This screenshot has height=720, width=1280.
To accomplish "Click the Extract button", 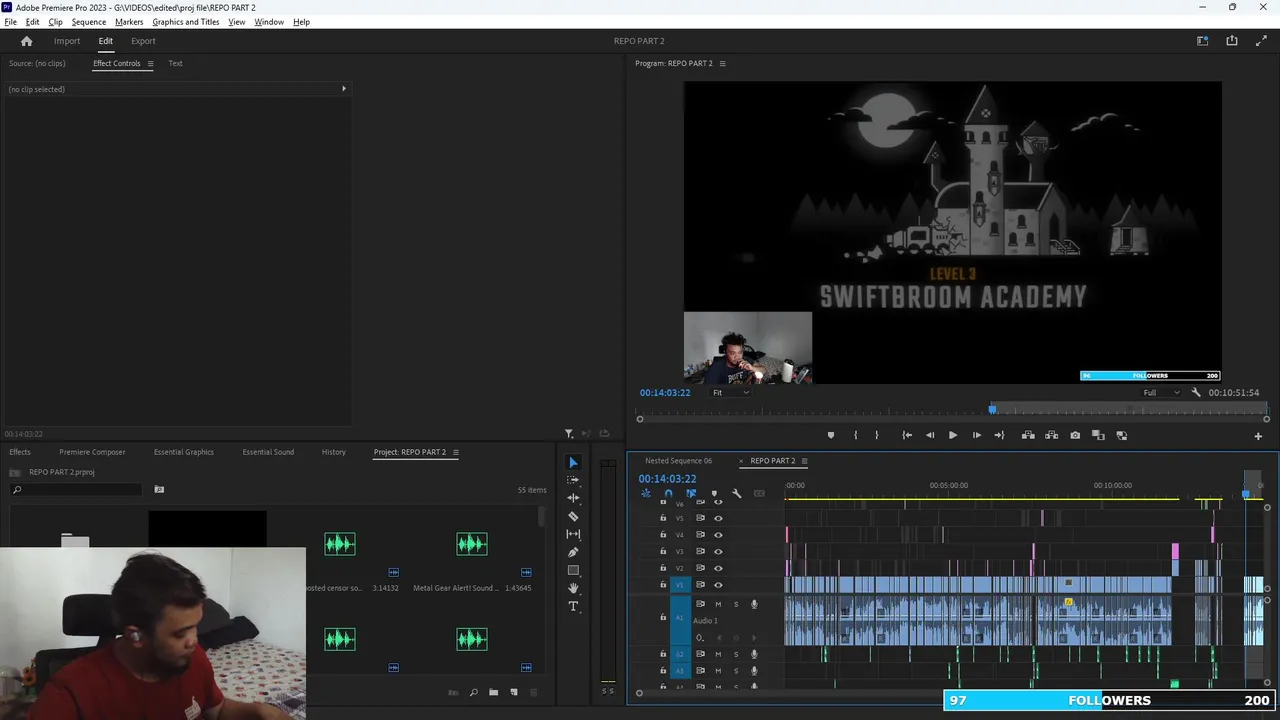I will pyautogui.click(x=1051, y=435).
